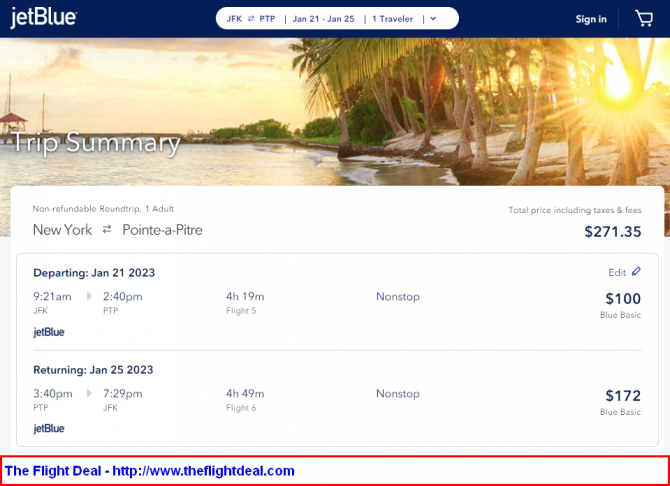Click JFK in the search pill
This screenshot has height=486, width=670.
pyautogui.click(x=234, y=19)
